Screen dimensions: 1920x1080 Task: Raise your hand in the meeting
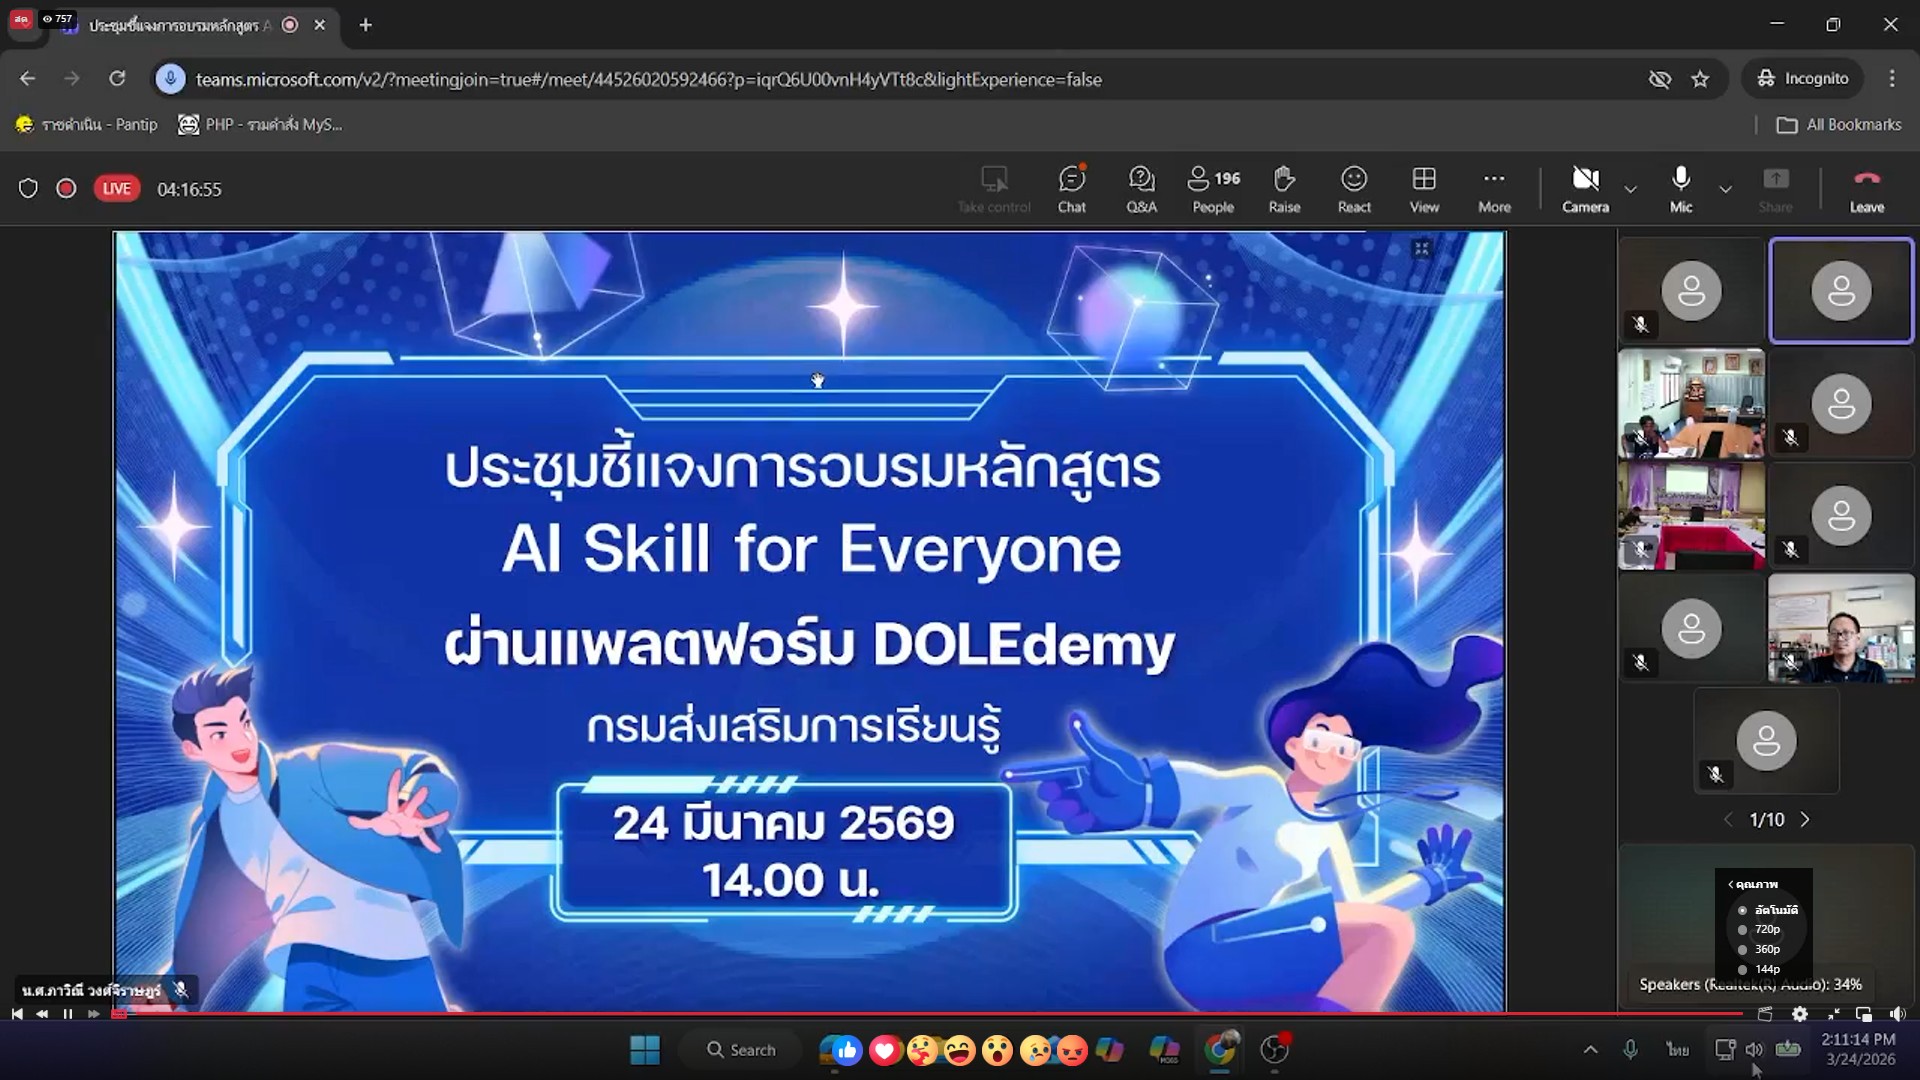[x=1284, y=189]
